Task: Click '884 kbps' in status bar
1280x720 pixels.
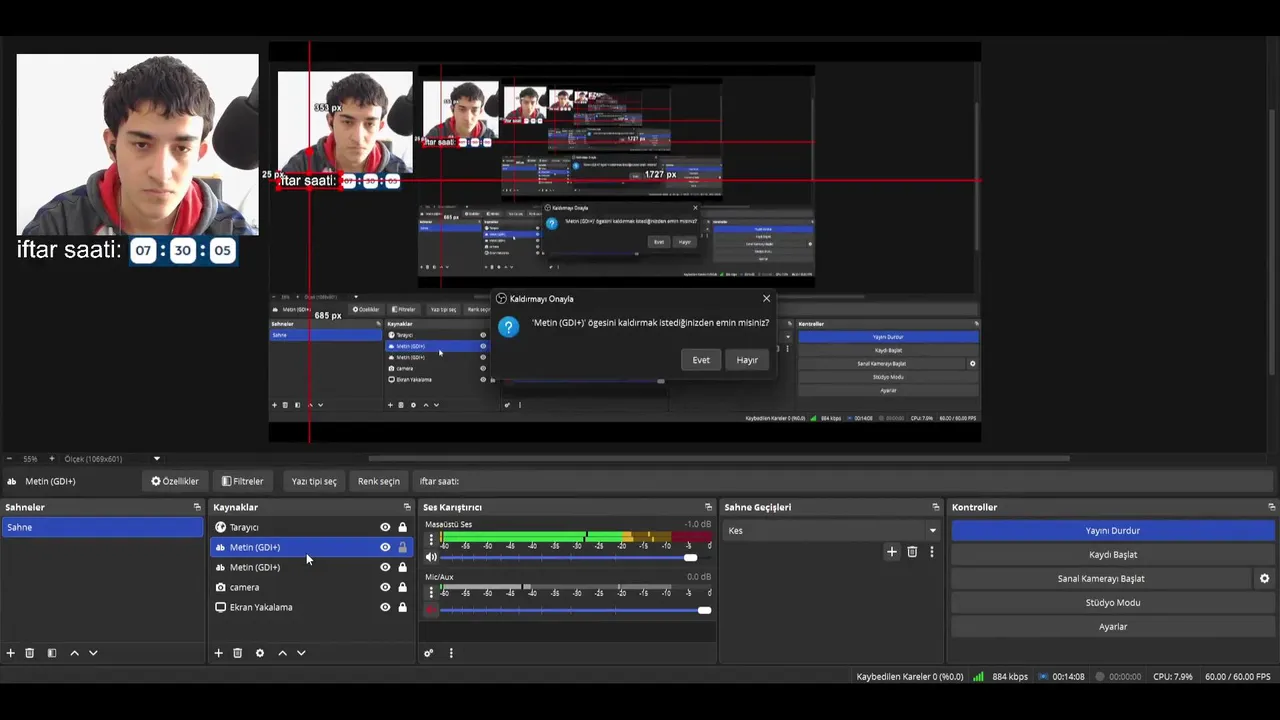Action: pyautogui.click(x=1010, y=676)
